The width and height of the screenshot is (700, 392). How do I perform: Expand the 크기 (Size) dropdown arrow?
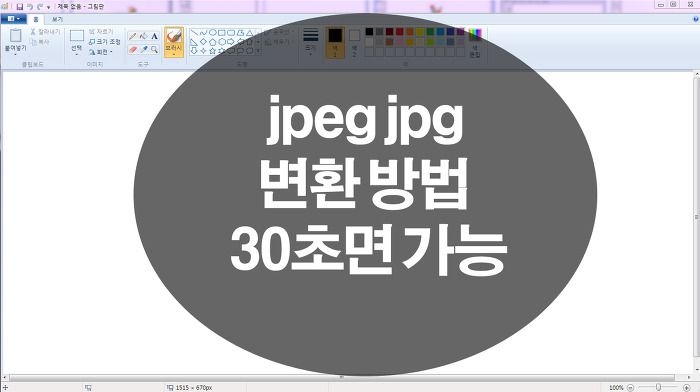tap(311, 54)
